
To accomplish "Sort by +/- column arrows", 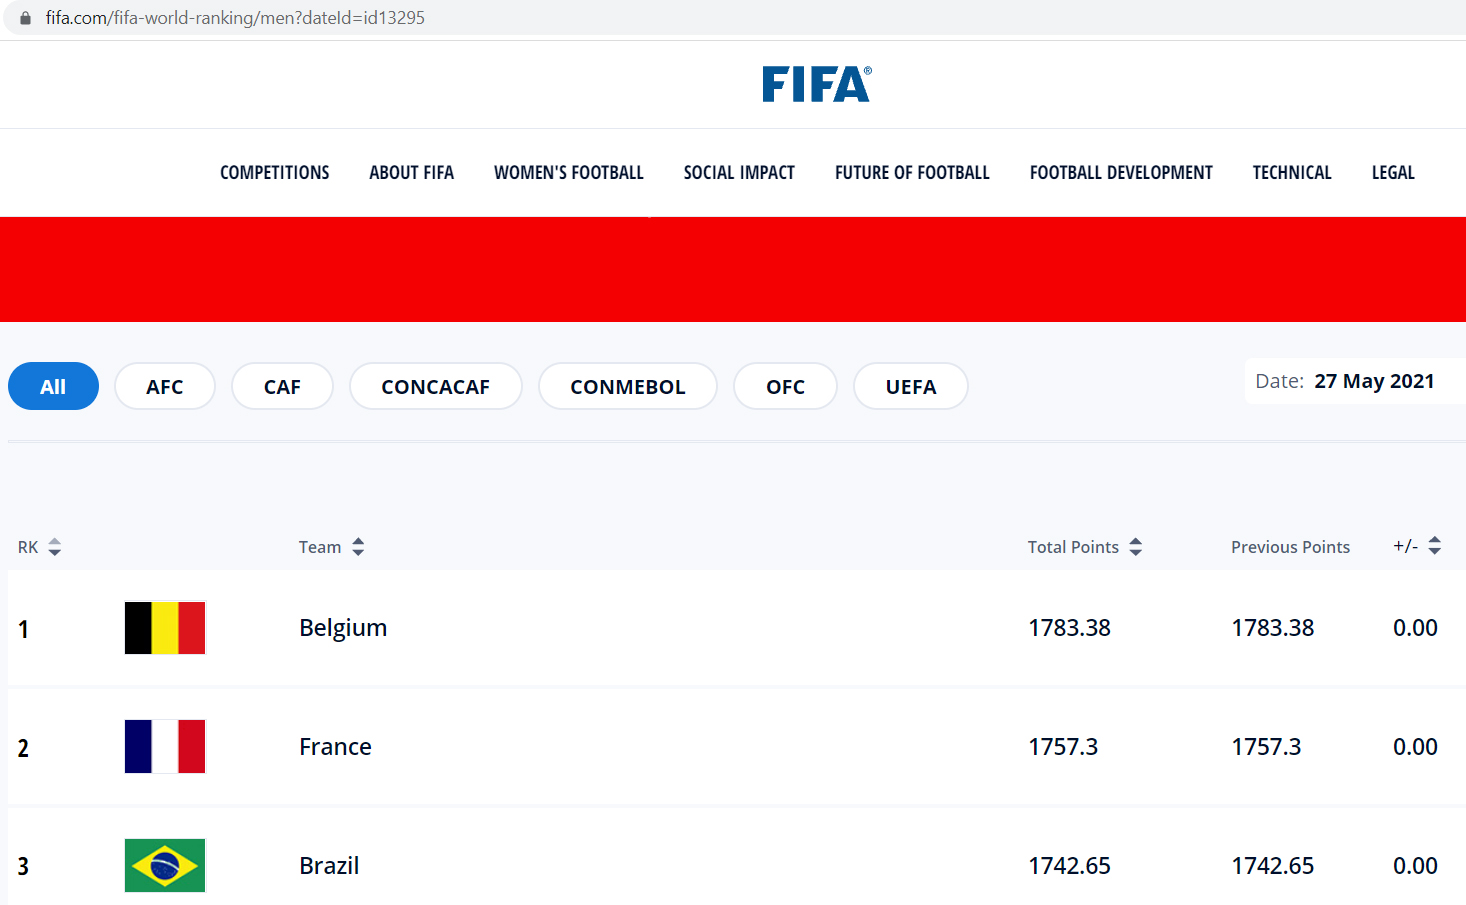I will [x=1434, y=546].
